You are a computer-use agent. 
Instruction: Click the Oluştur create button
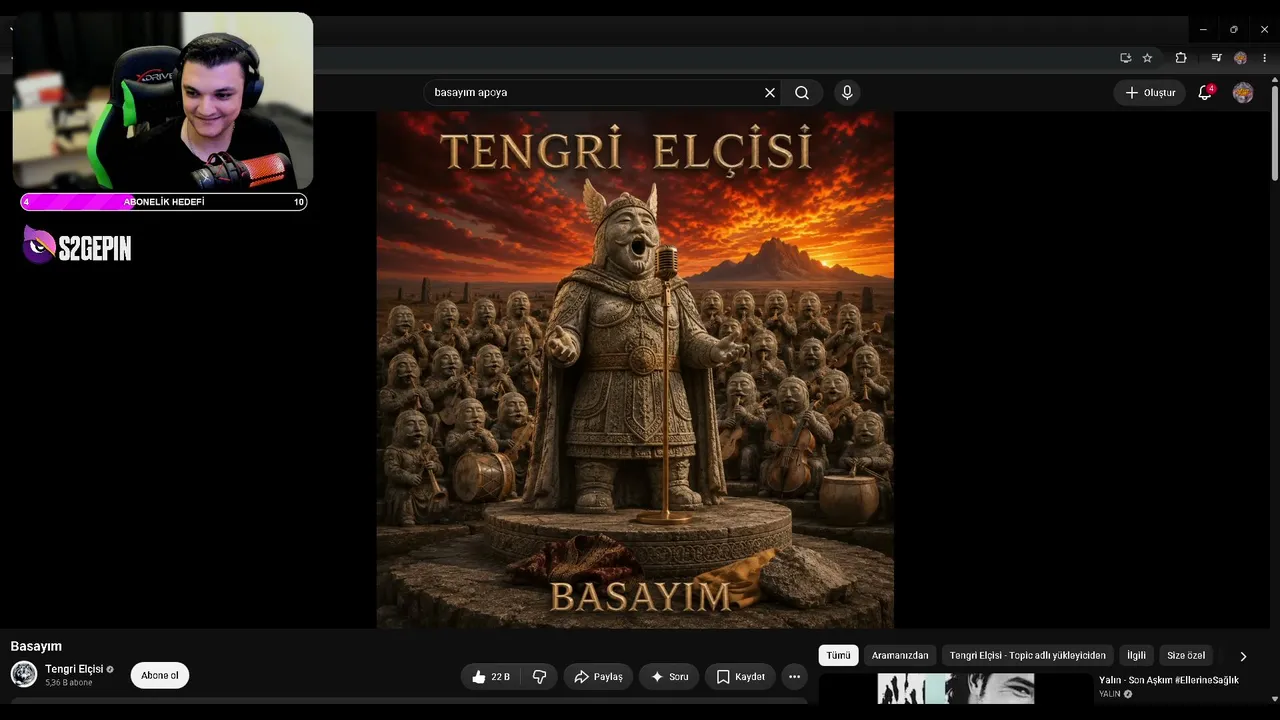click(x=1150, y=93)
